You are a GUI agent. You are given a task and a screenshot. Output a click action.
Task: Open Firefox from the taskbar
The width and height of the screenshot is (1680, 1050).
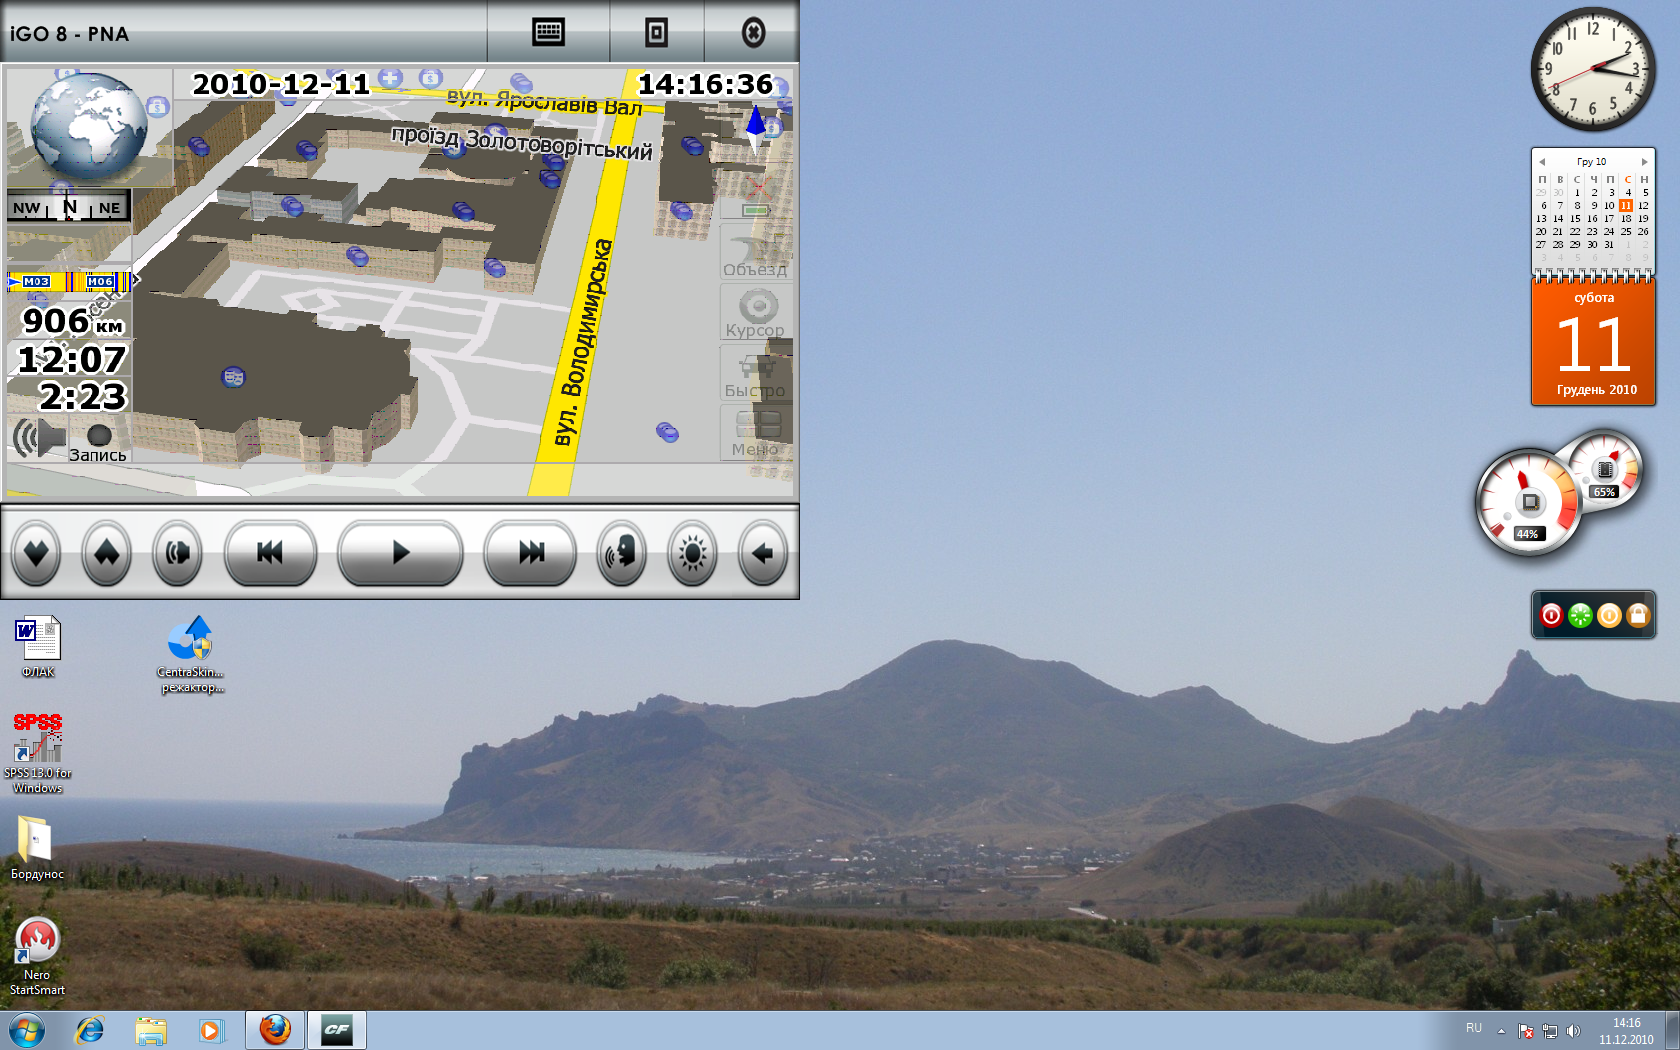point(275,1030)
